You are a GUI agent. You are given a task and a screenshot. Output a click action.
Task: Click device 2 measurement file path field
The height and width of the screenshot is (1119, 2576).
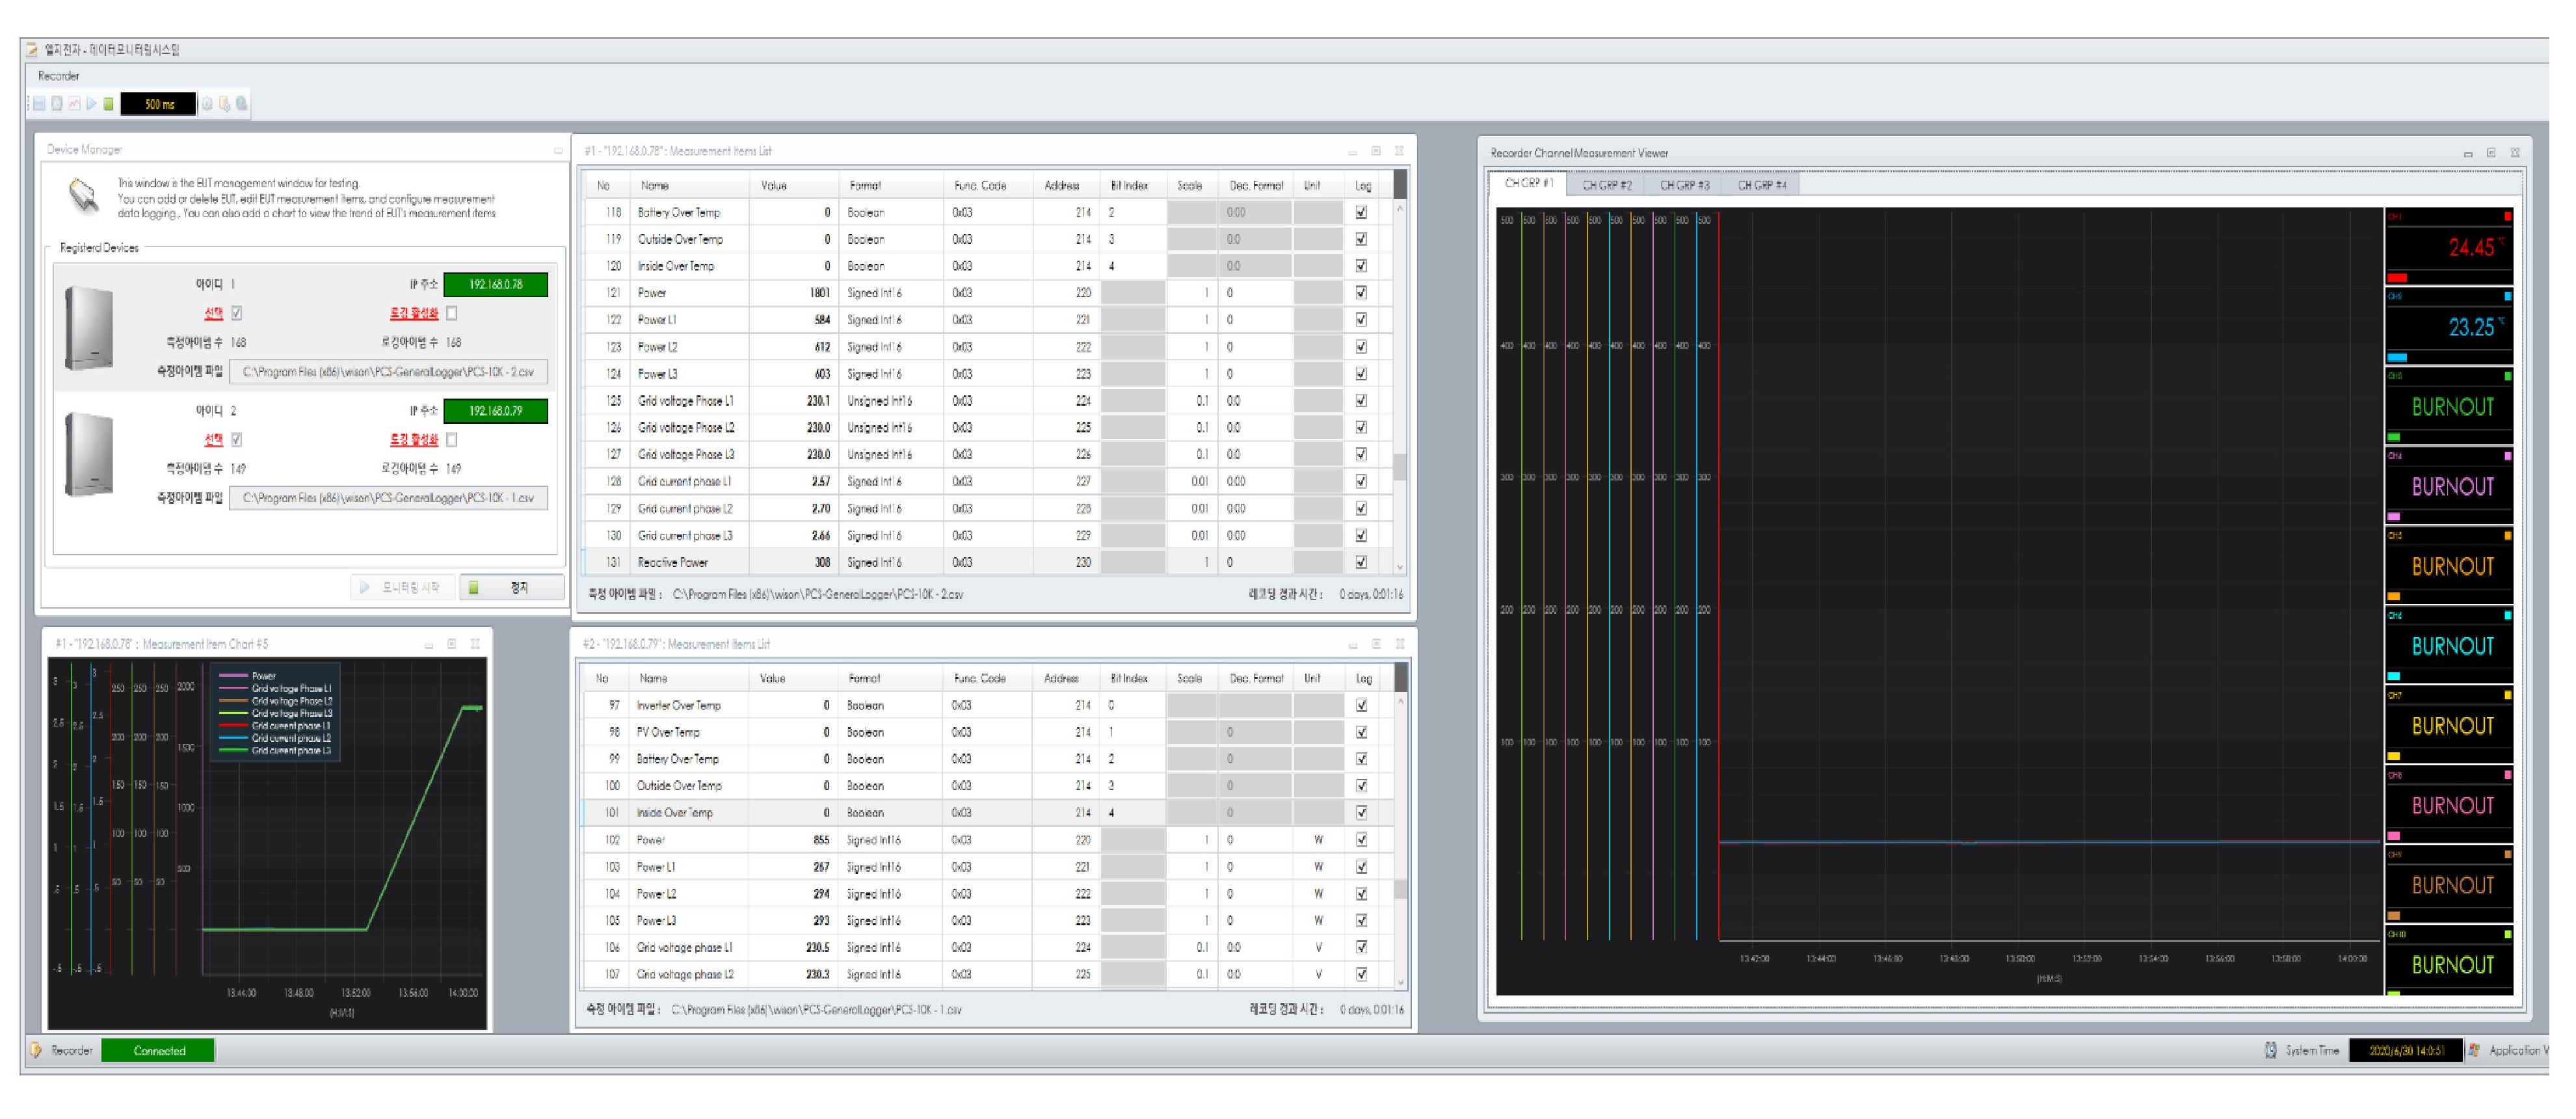pos(388,498)
